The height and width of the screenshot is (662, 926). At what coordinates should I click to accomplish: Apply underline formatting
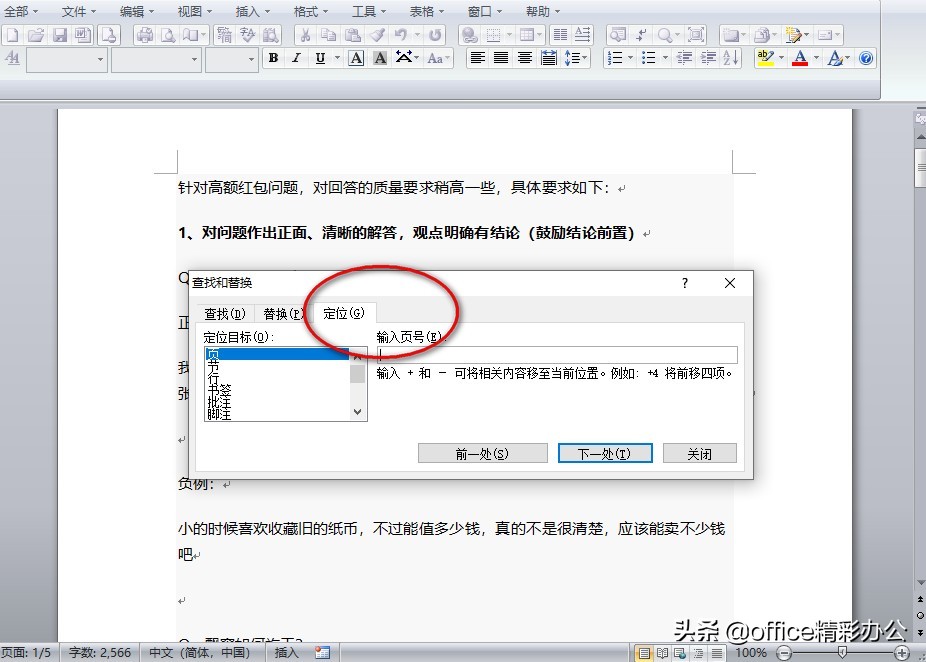(x=320, y=58)
